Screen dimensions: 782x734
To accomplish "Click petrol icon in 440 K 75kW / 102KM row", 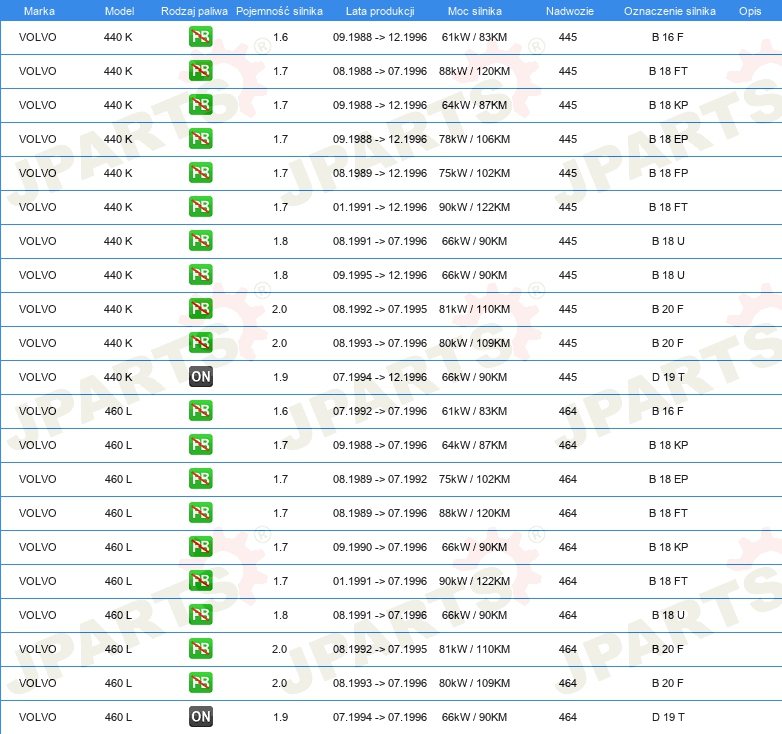I will pos(200,173).
